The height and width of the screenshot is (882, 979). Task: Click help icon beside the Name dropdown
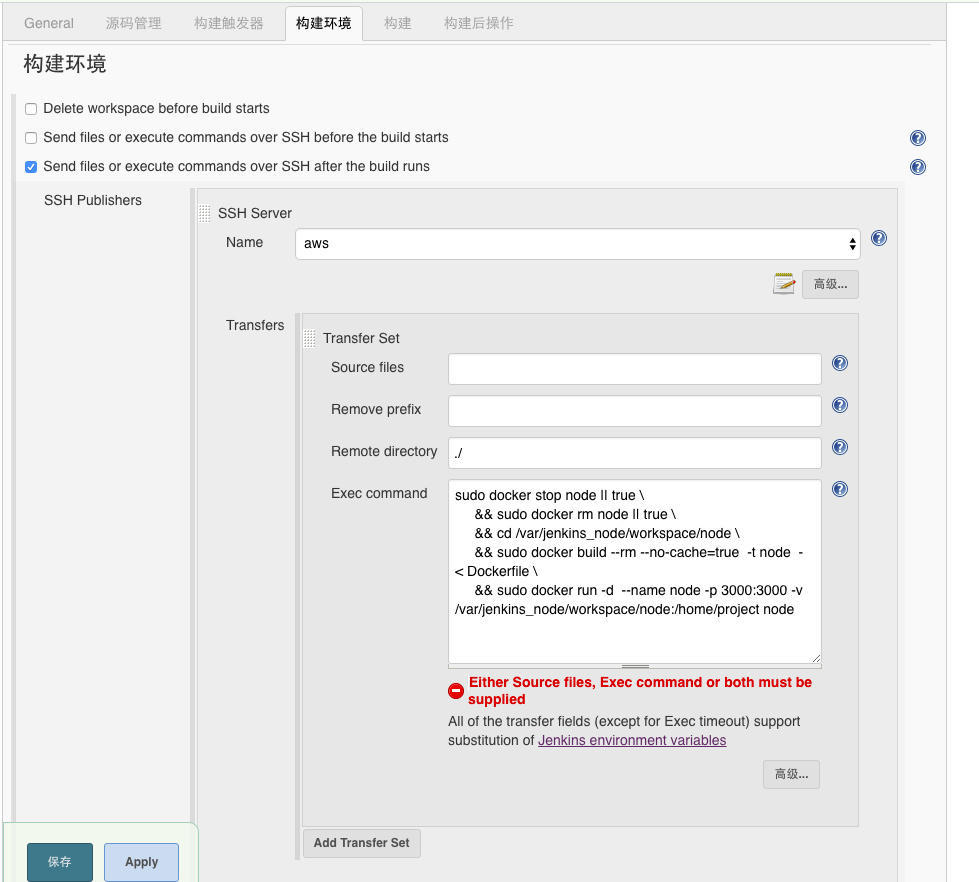878,238
